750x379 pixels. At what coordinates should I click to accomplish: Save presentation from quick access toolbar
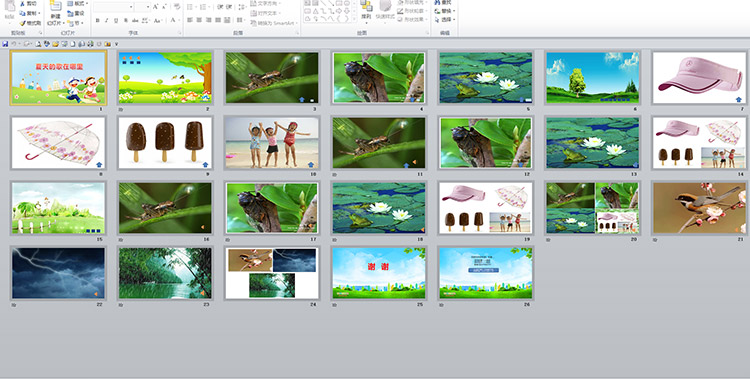tap(5, 44)
